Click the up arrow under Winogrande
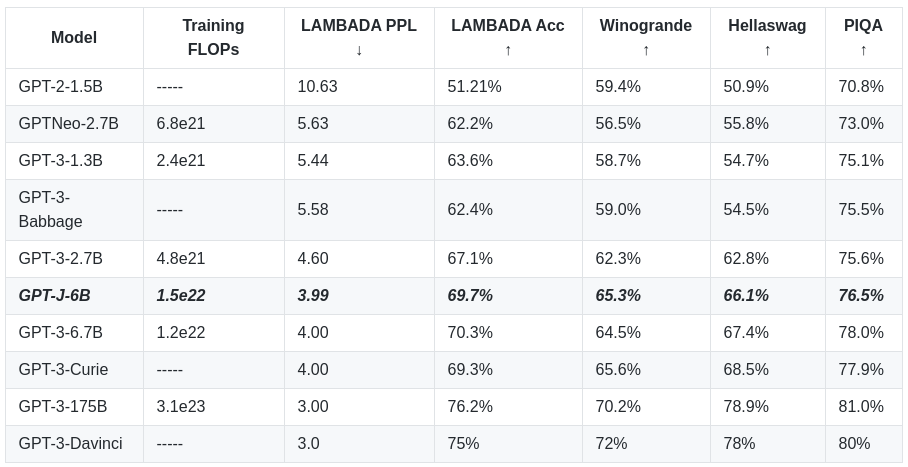 click(646, 50)
